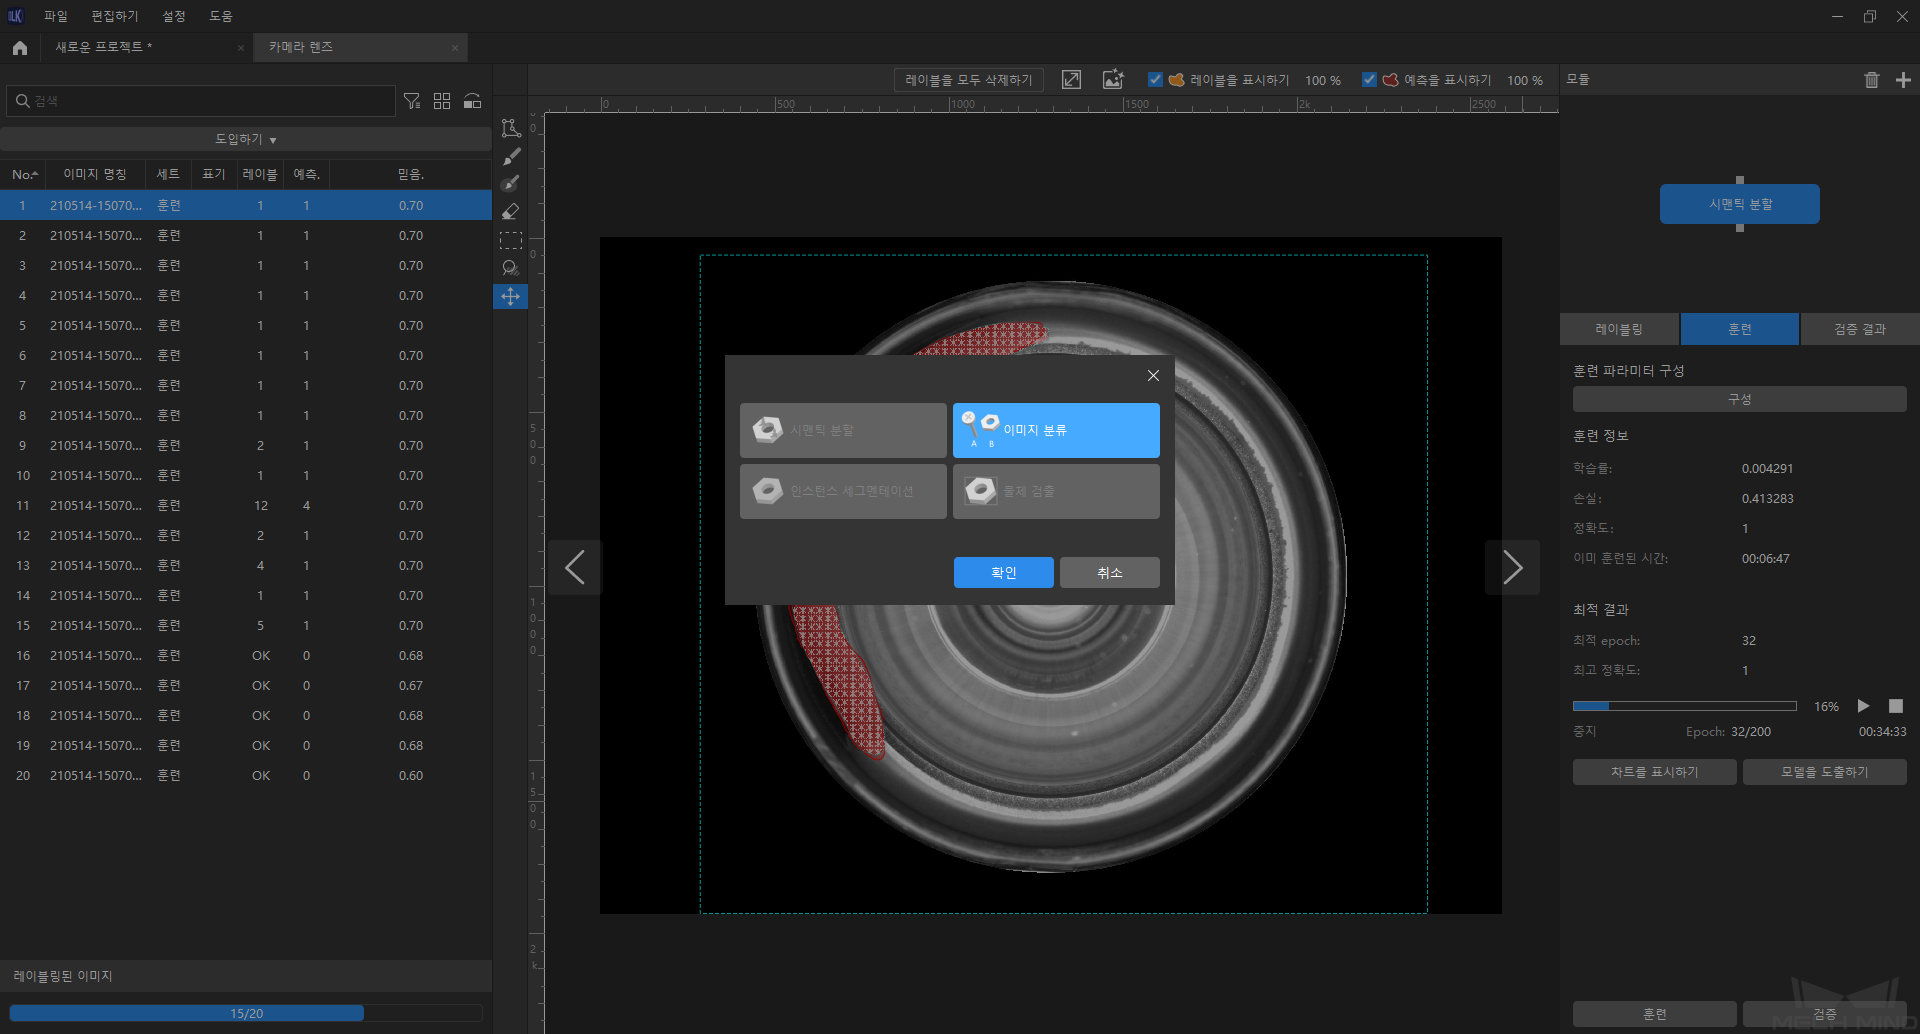Switch to the 카메라 렌즈 tab
The image size is (1920, 1034).
tap(360, 47)
